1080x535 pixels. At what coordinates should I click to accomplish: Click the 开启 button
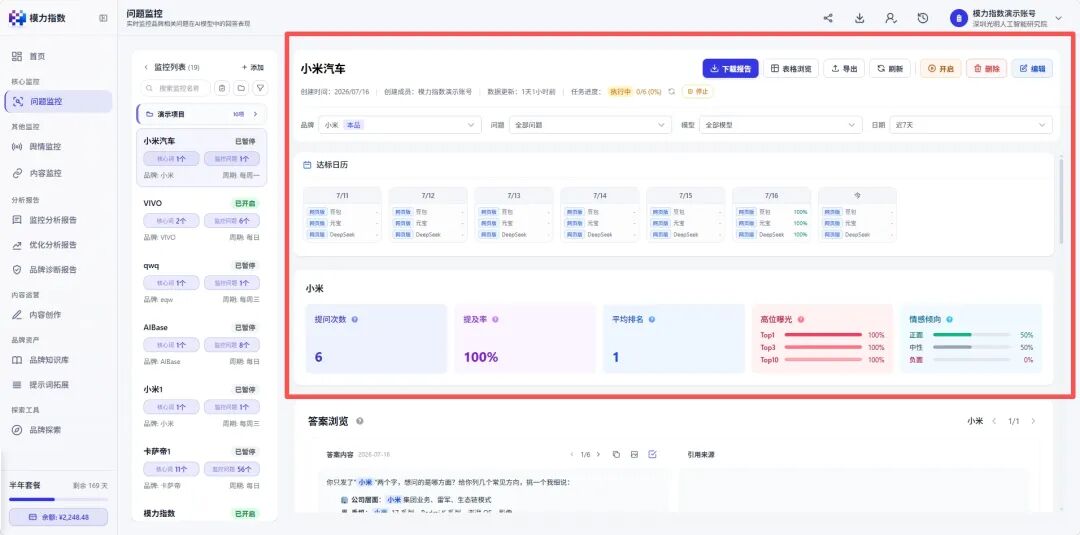(941, 68)
